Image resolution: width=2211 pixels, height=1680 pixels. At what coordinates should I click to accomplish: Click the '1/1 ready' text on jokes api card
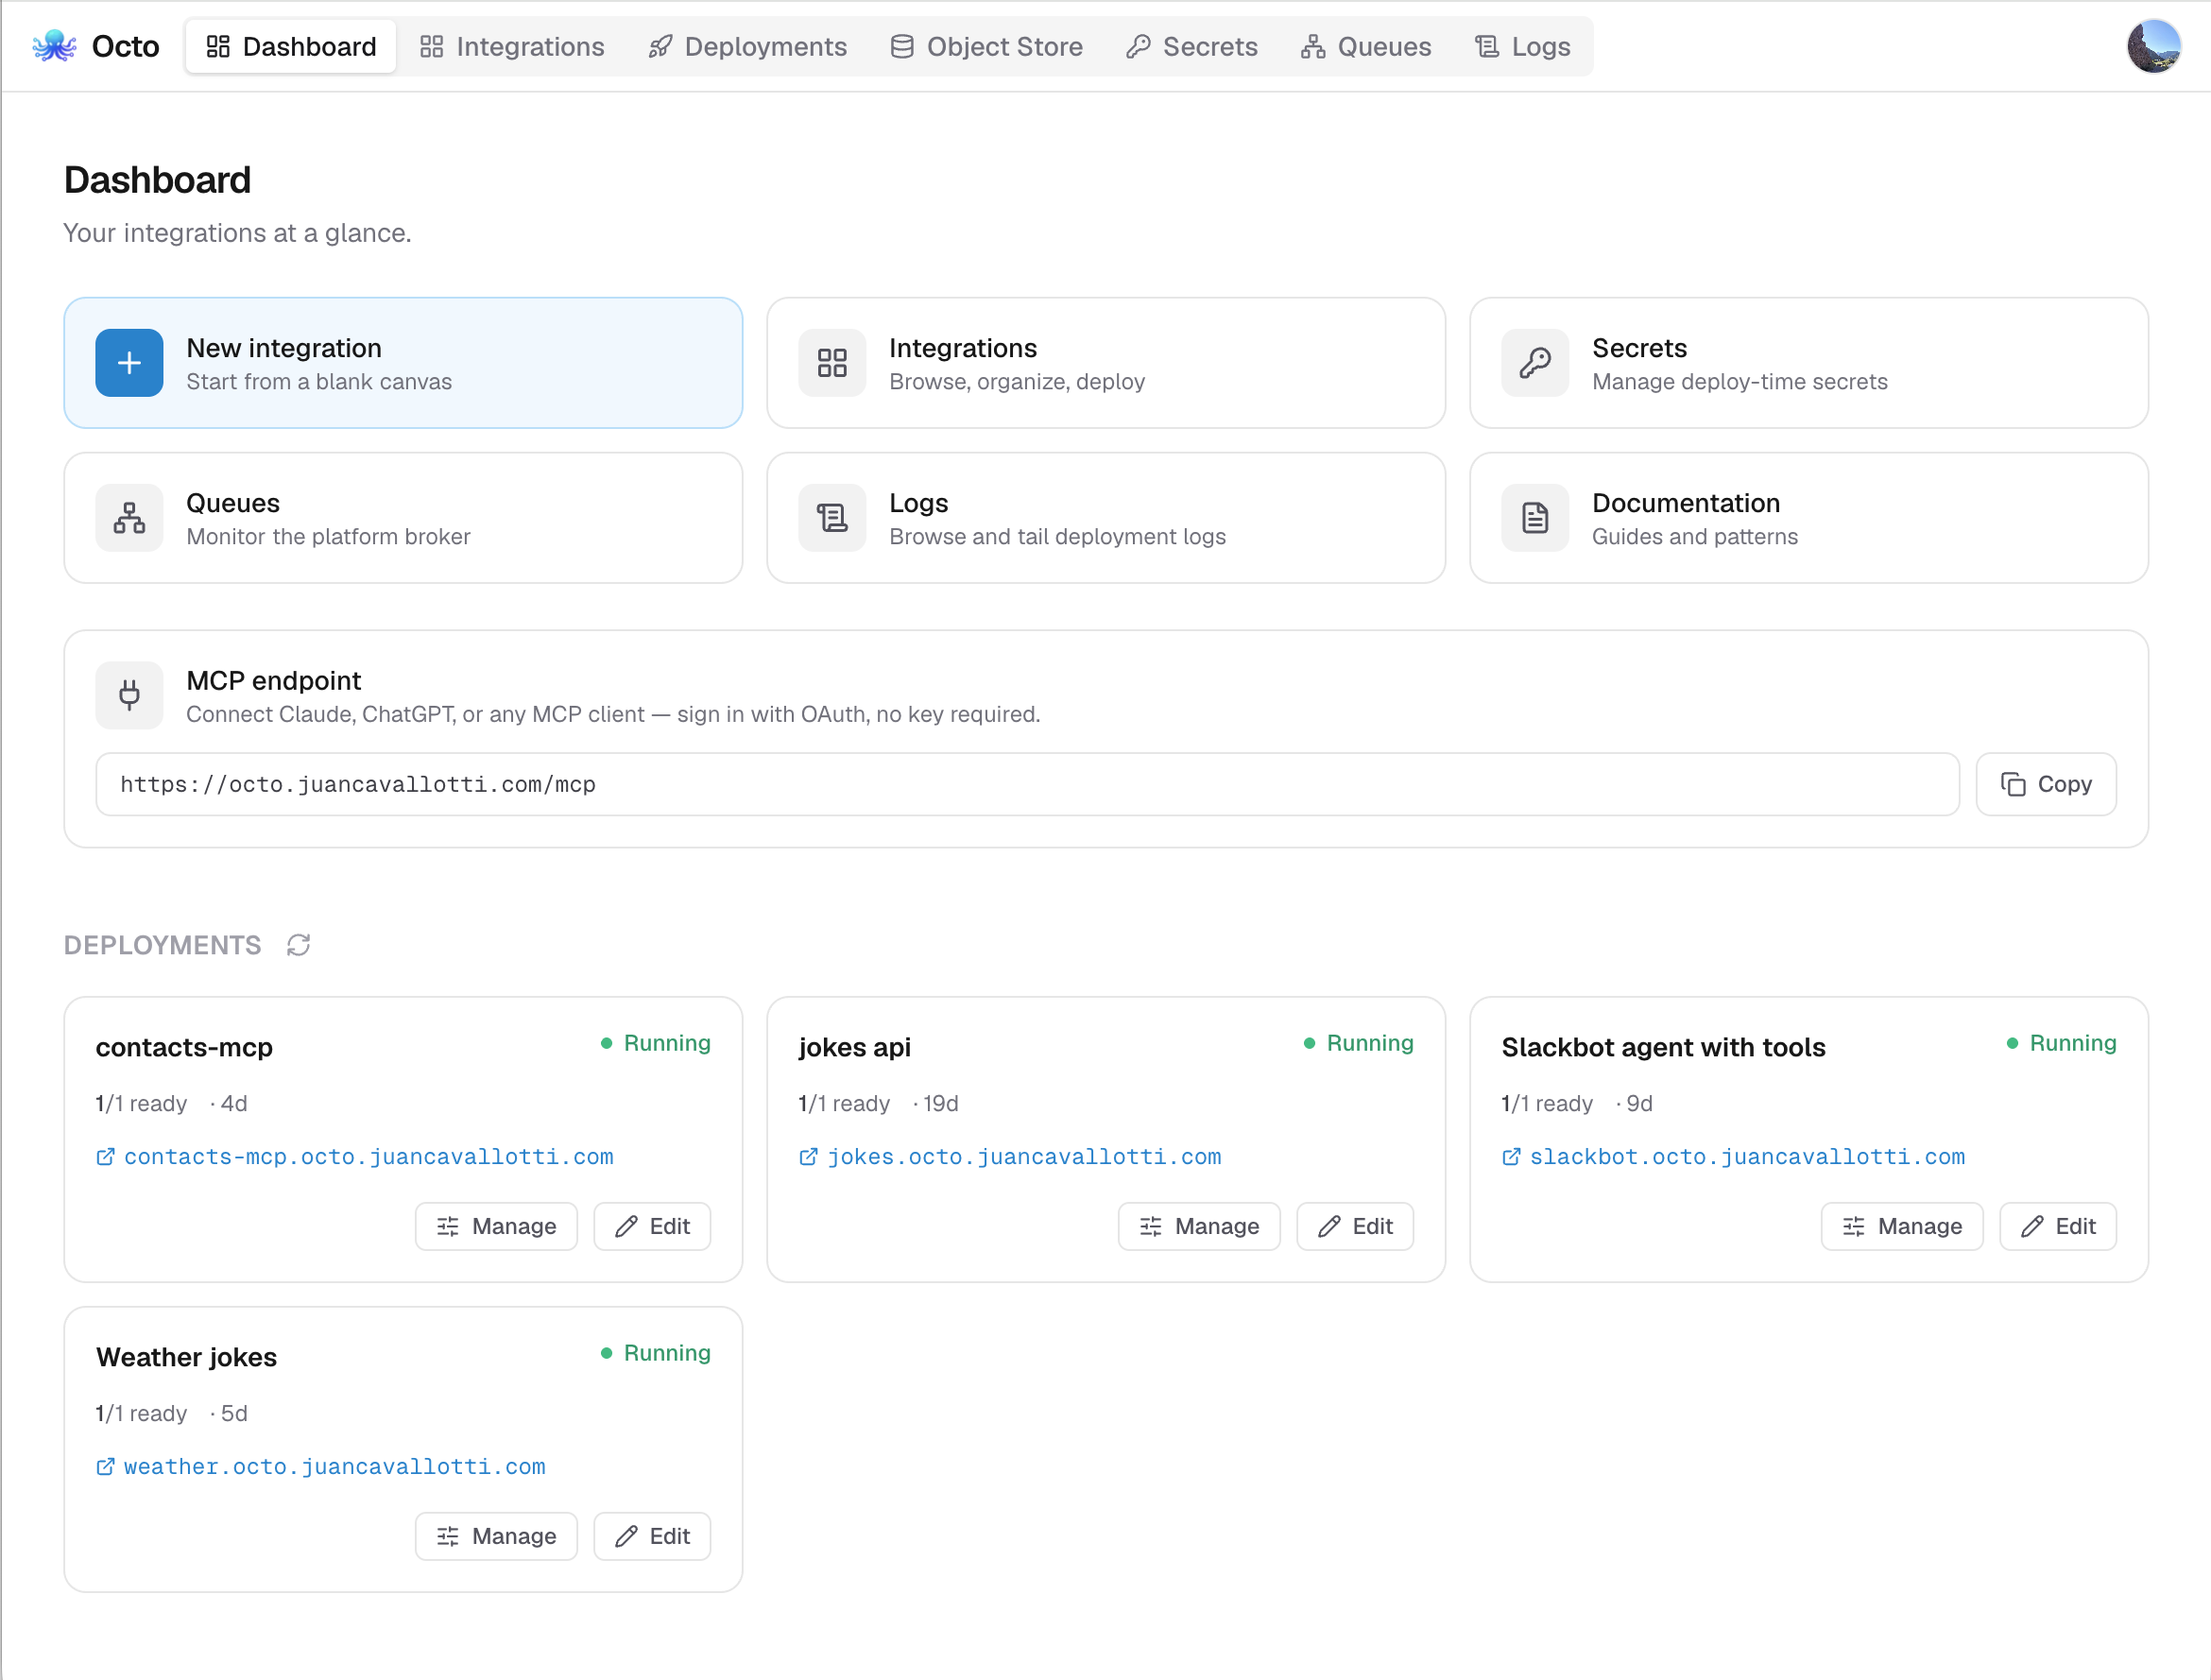pyautogui.click(x=844, y=1104)
